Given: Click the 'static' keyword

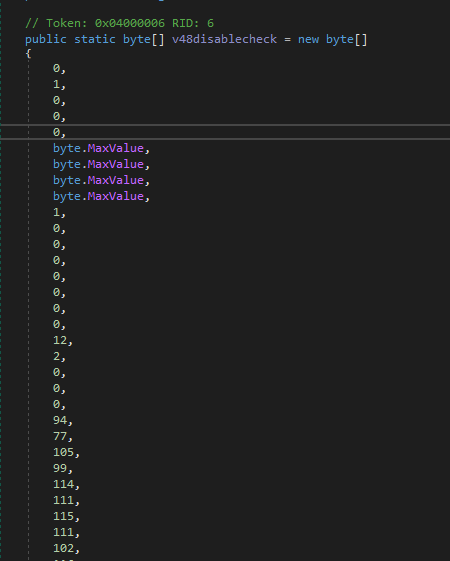Looking at the screenshot, I should coord(95,39).
